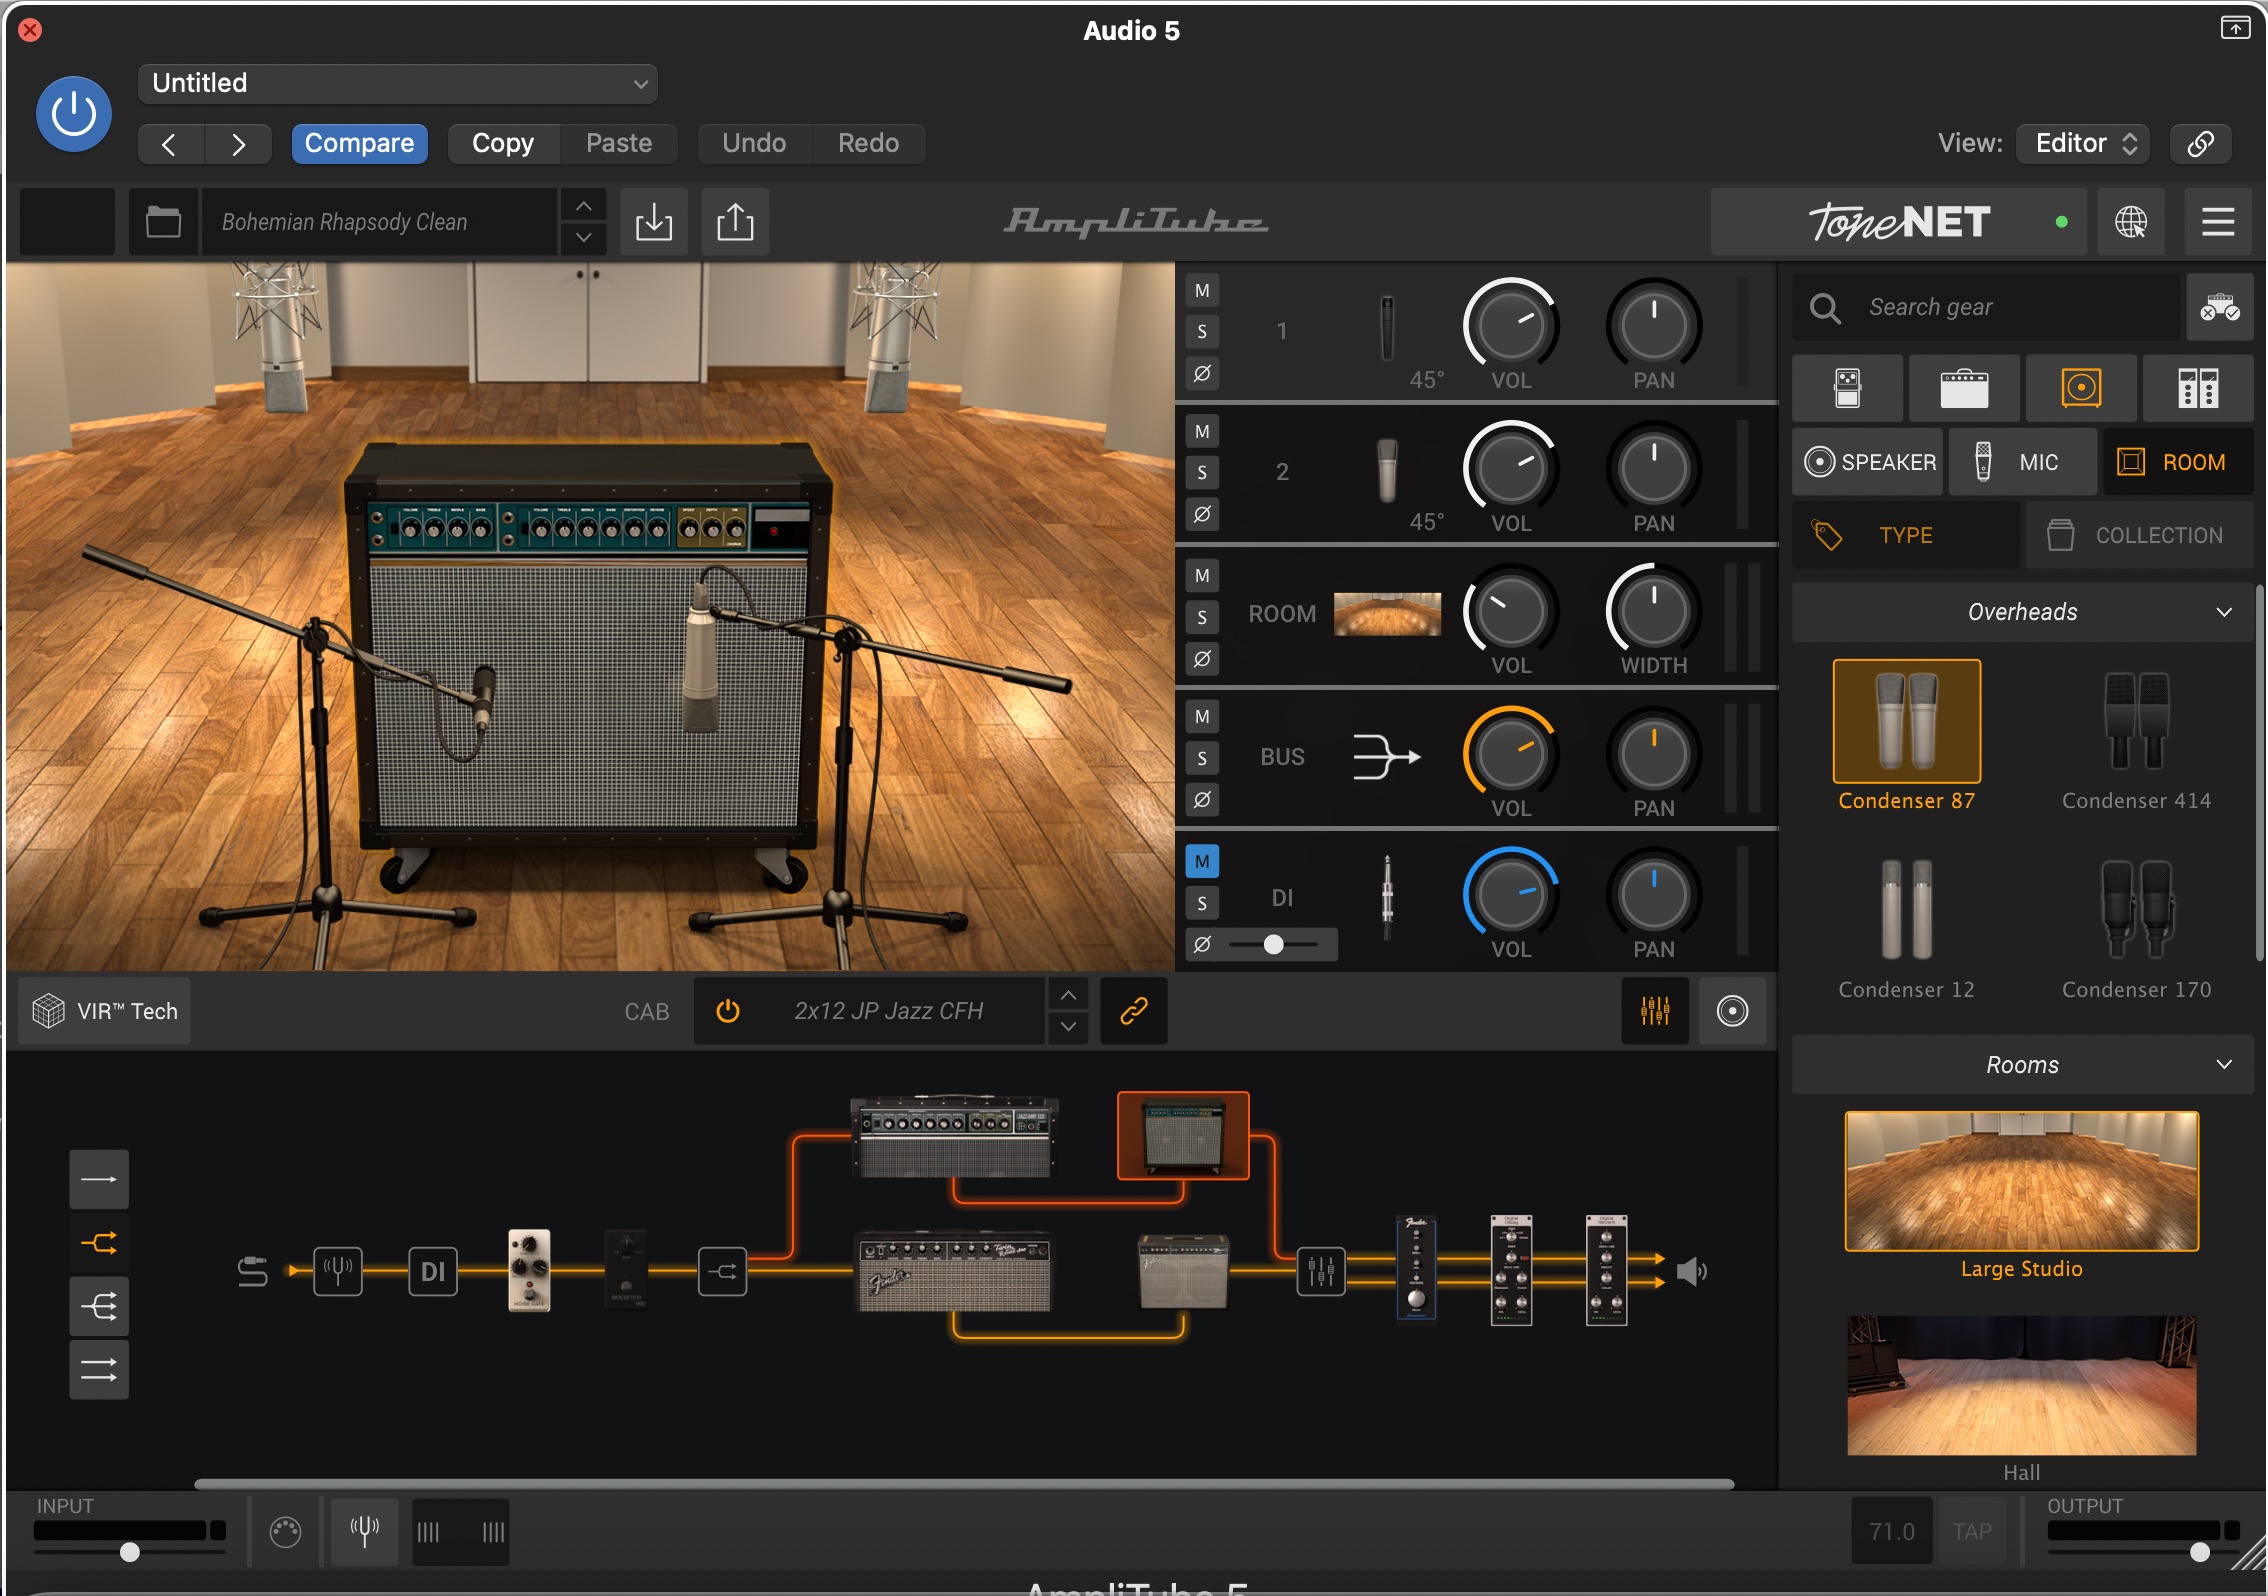Select Condenser 87 overhead mics
Image resolution: width=2268 pixels, height=1596 pixels.
pos(1906,736)
